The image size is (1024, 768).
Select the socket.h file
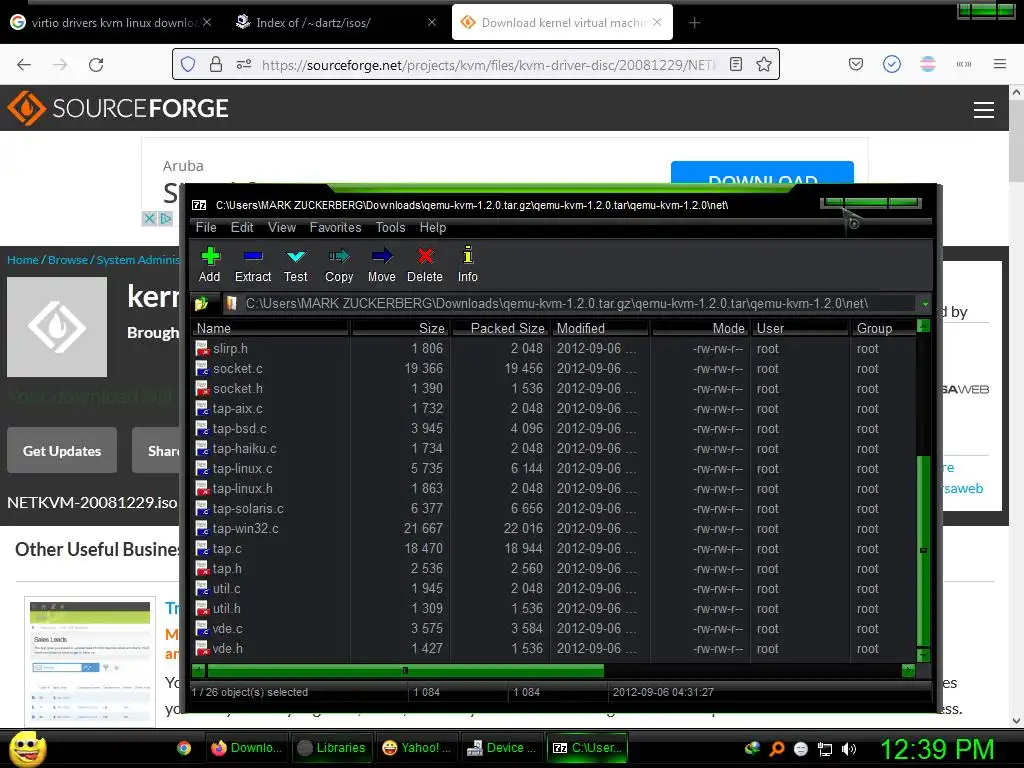point(554,389)
